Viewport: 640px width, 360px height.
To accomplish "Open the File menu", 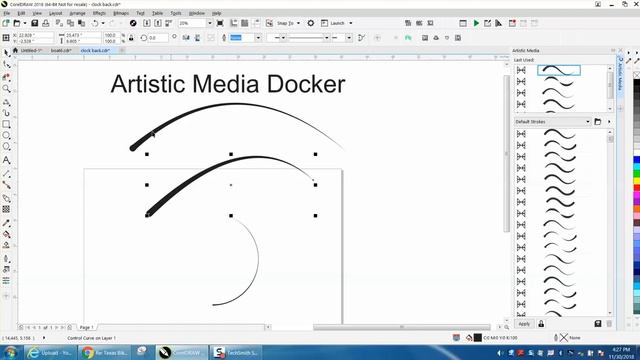I will 7,13.
